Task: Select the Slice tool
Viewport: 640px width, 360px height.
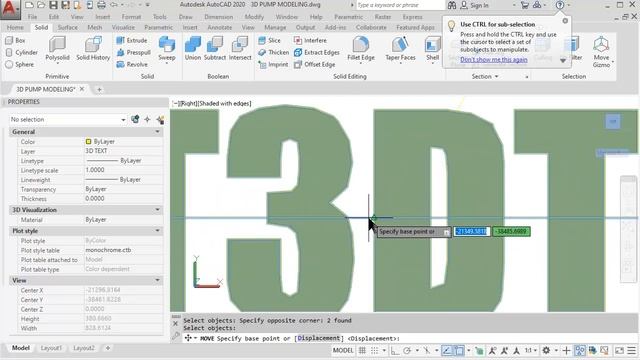Action: point(269,40)
